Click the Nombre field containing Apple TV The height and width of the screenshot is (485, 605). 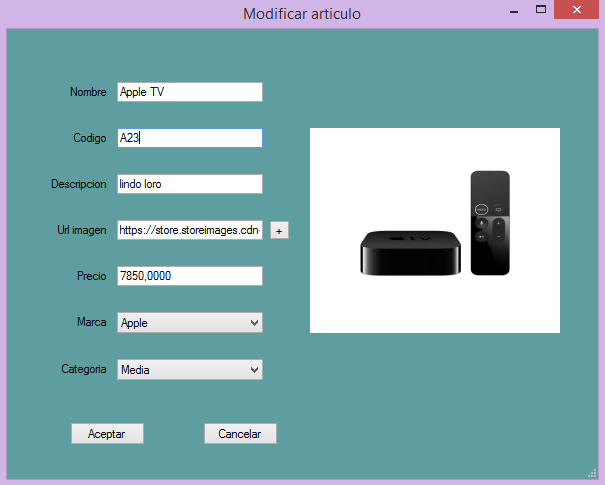(x=190, y=92)
